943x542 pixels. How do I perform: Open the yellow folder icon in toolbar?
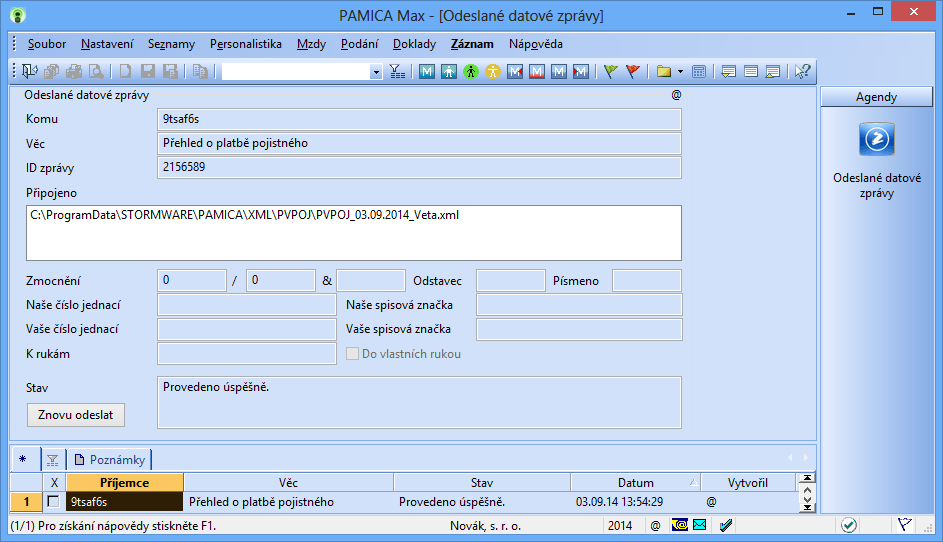tap(663, 72)
